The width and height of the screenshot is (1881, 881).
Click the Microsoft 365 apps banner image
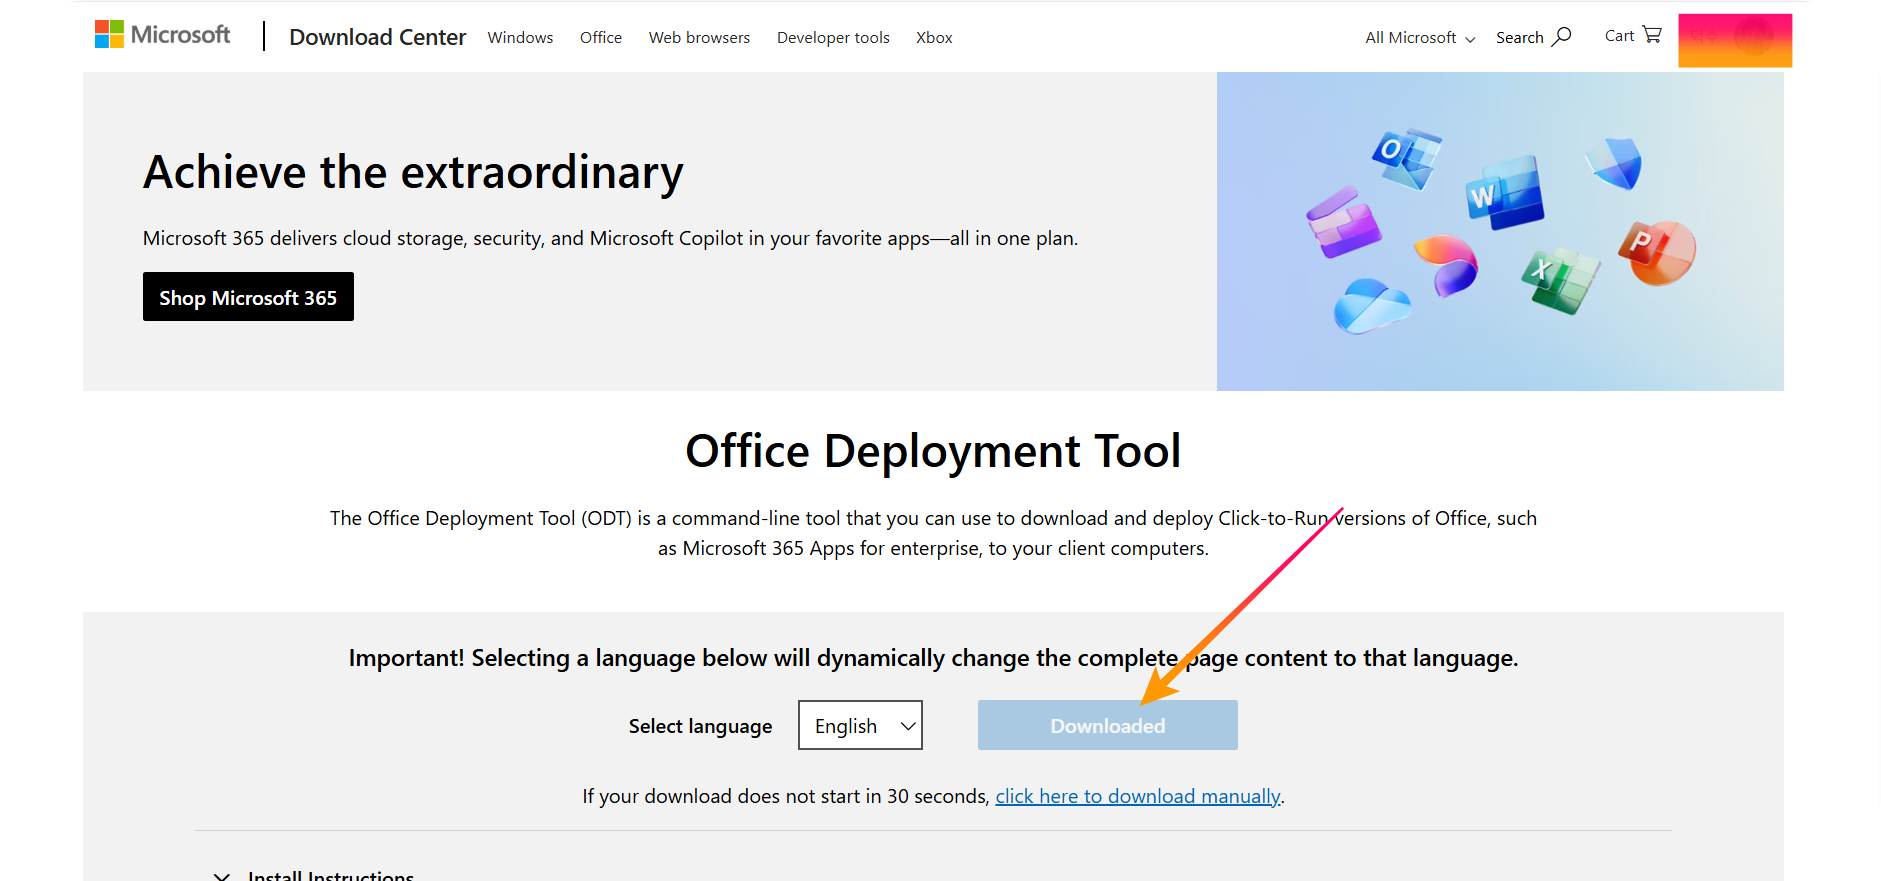(x=1500, y=231)
